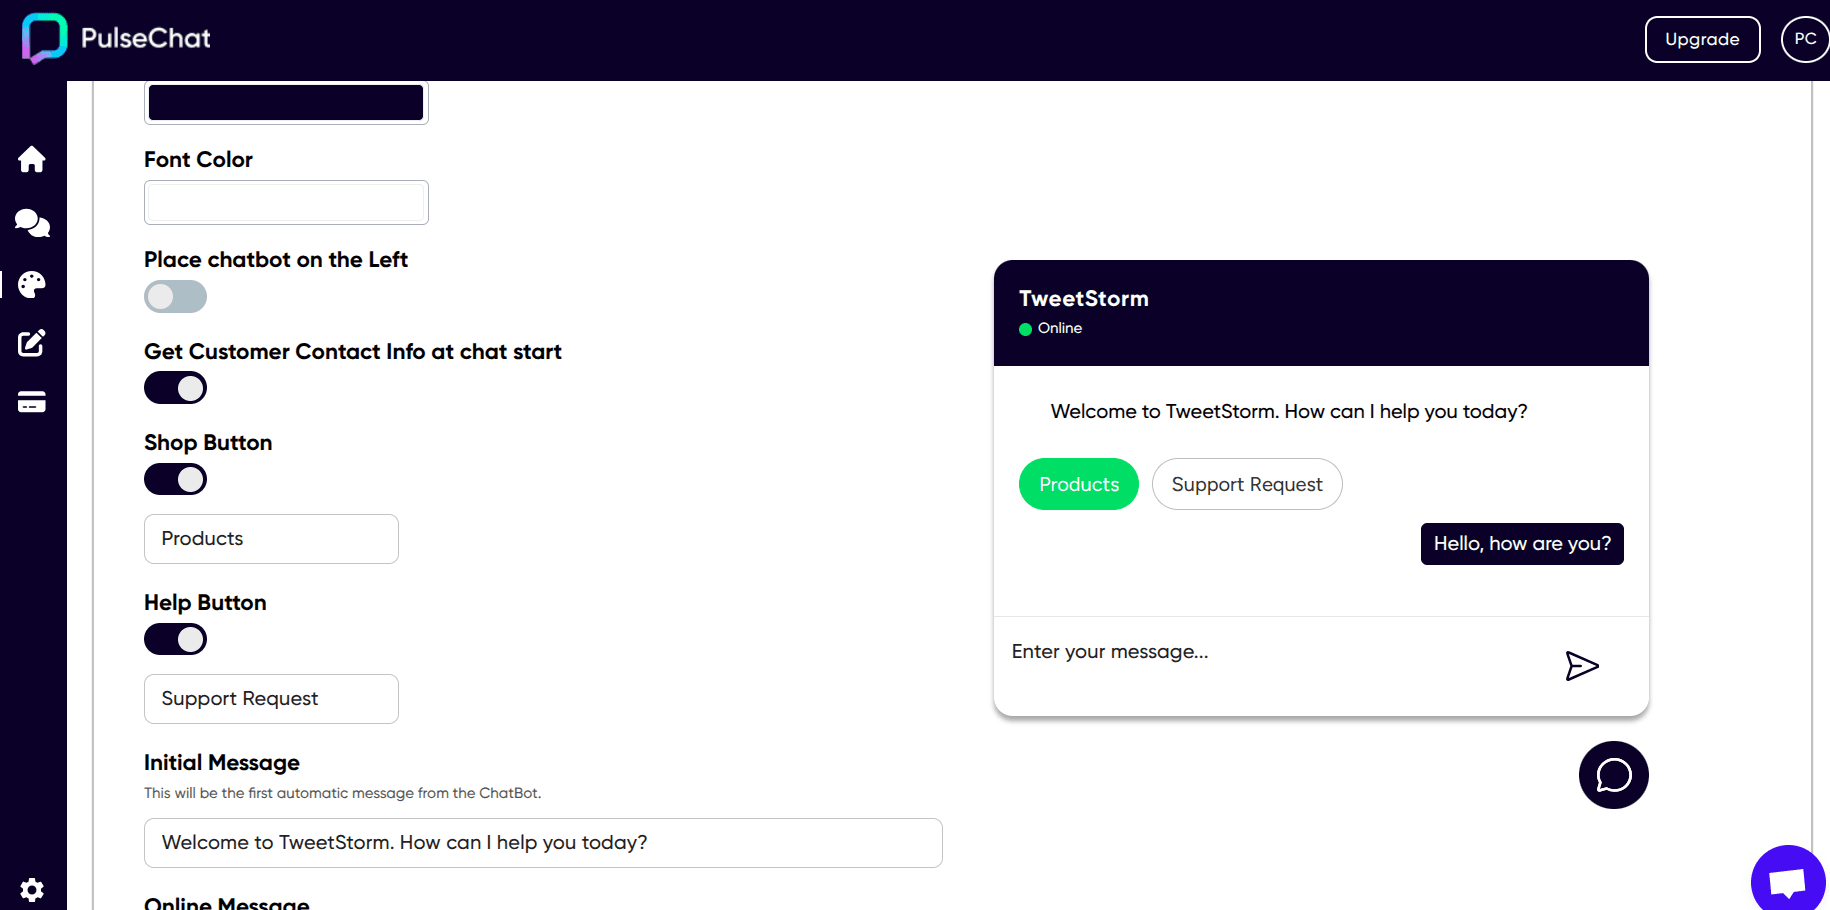Open Settings via the gear icon
The width and height of the screenshot is (1830, 910).
point(32,889)
